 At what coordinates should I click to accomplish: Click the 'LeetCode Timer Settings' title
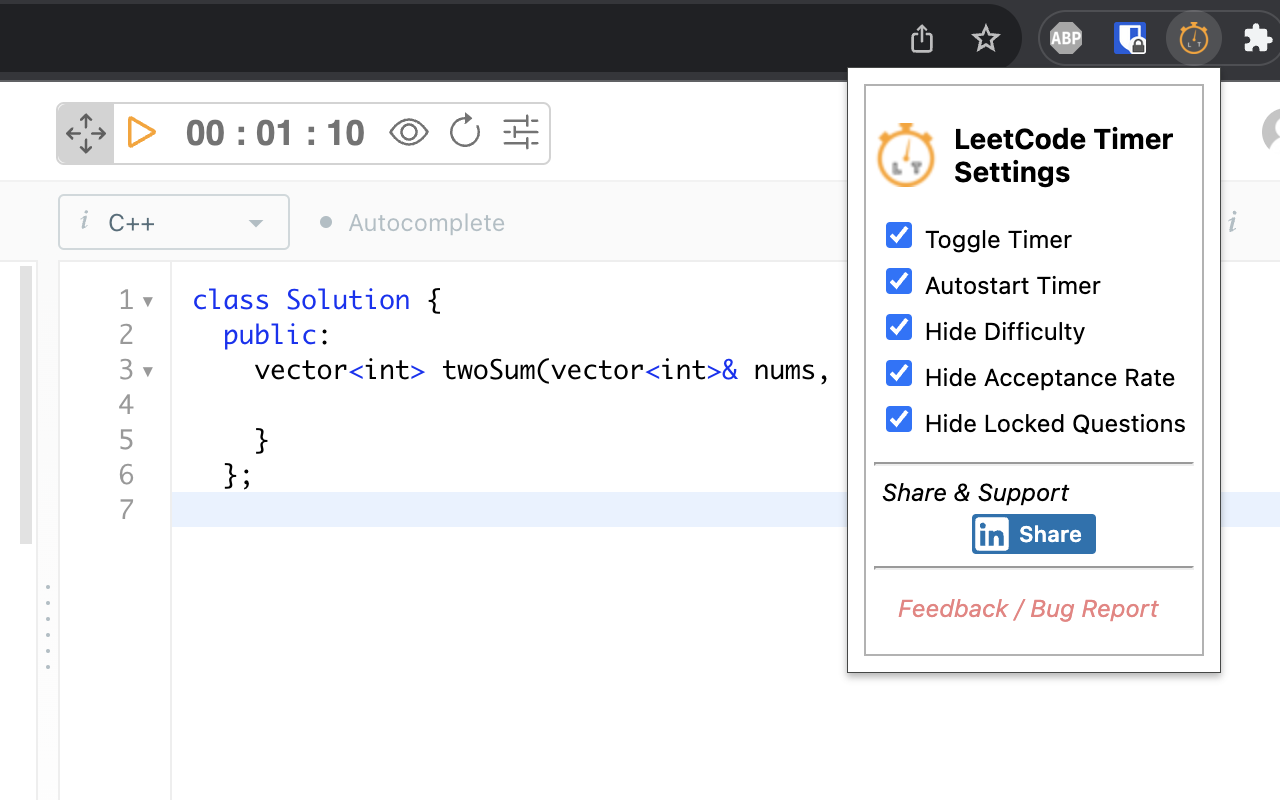1063,155
